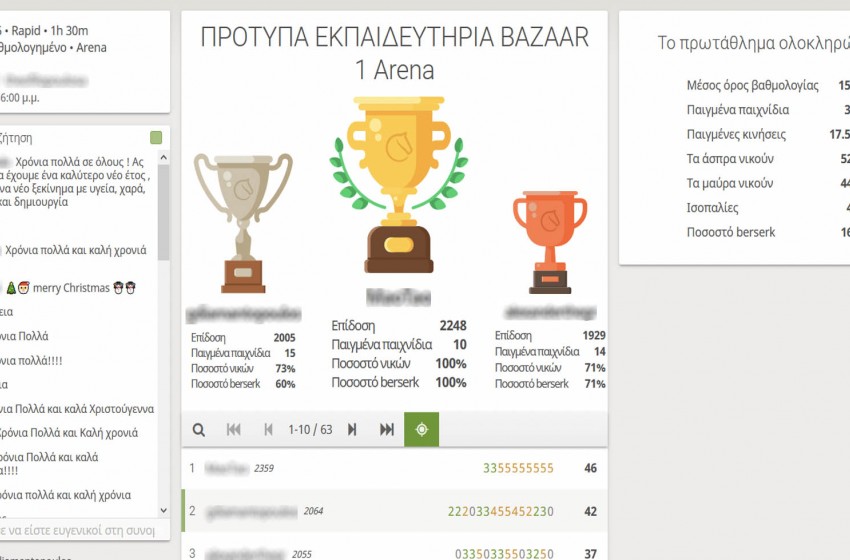Open the player search magnifier icon
The height and width of the screenshot is (560, 850).
pos(199,430)
